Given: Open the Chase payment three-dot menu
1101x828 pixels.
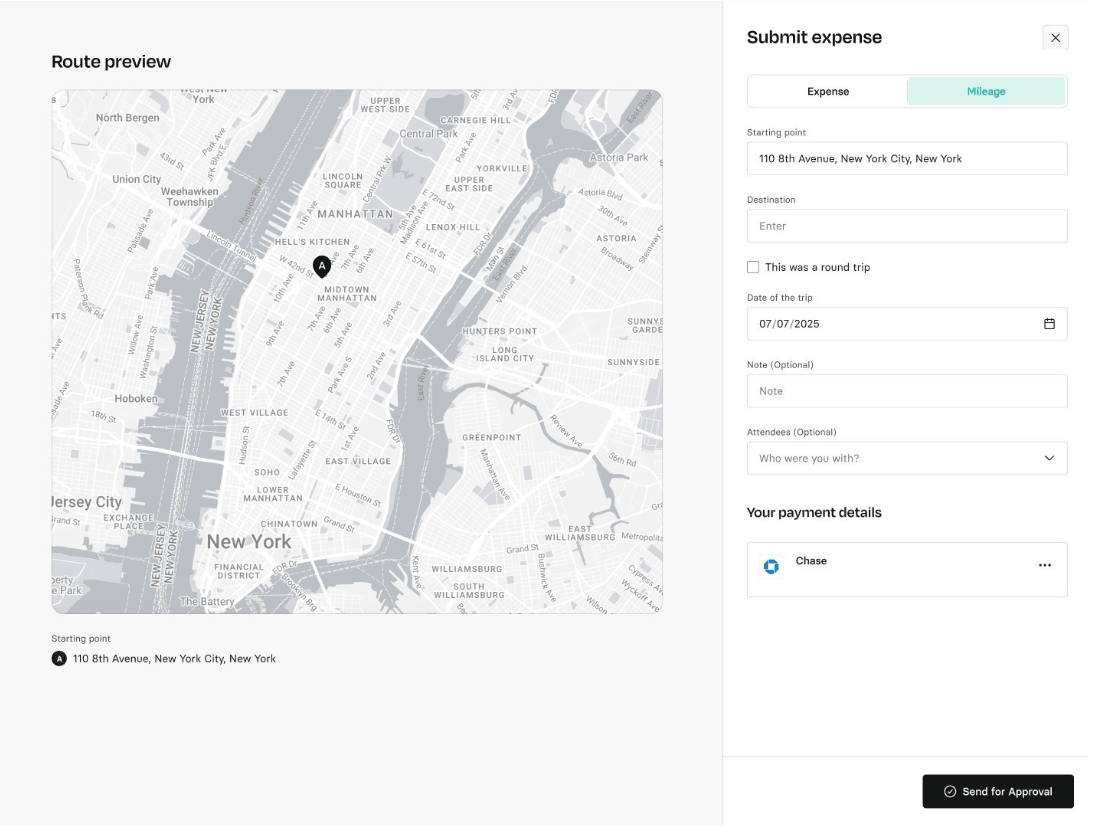Looking at the screenshot, I should point(1044,566).
